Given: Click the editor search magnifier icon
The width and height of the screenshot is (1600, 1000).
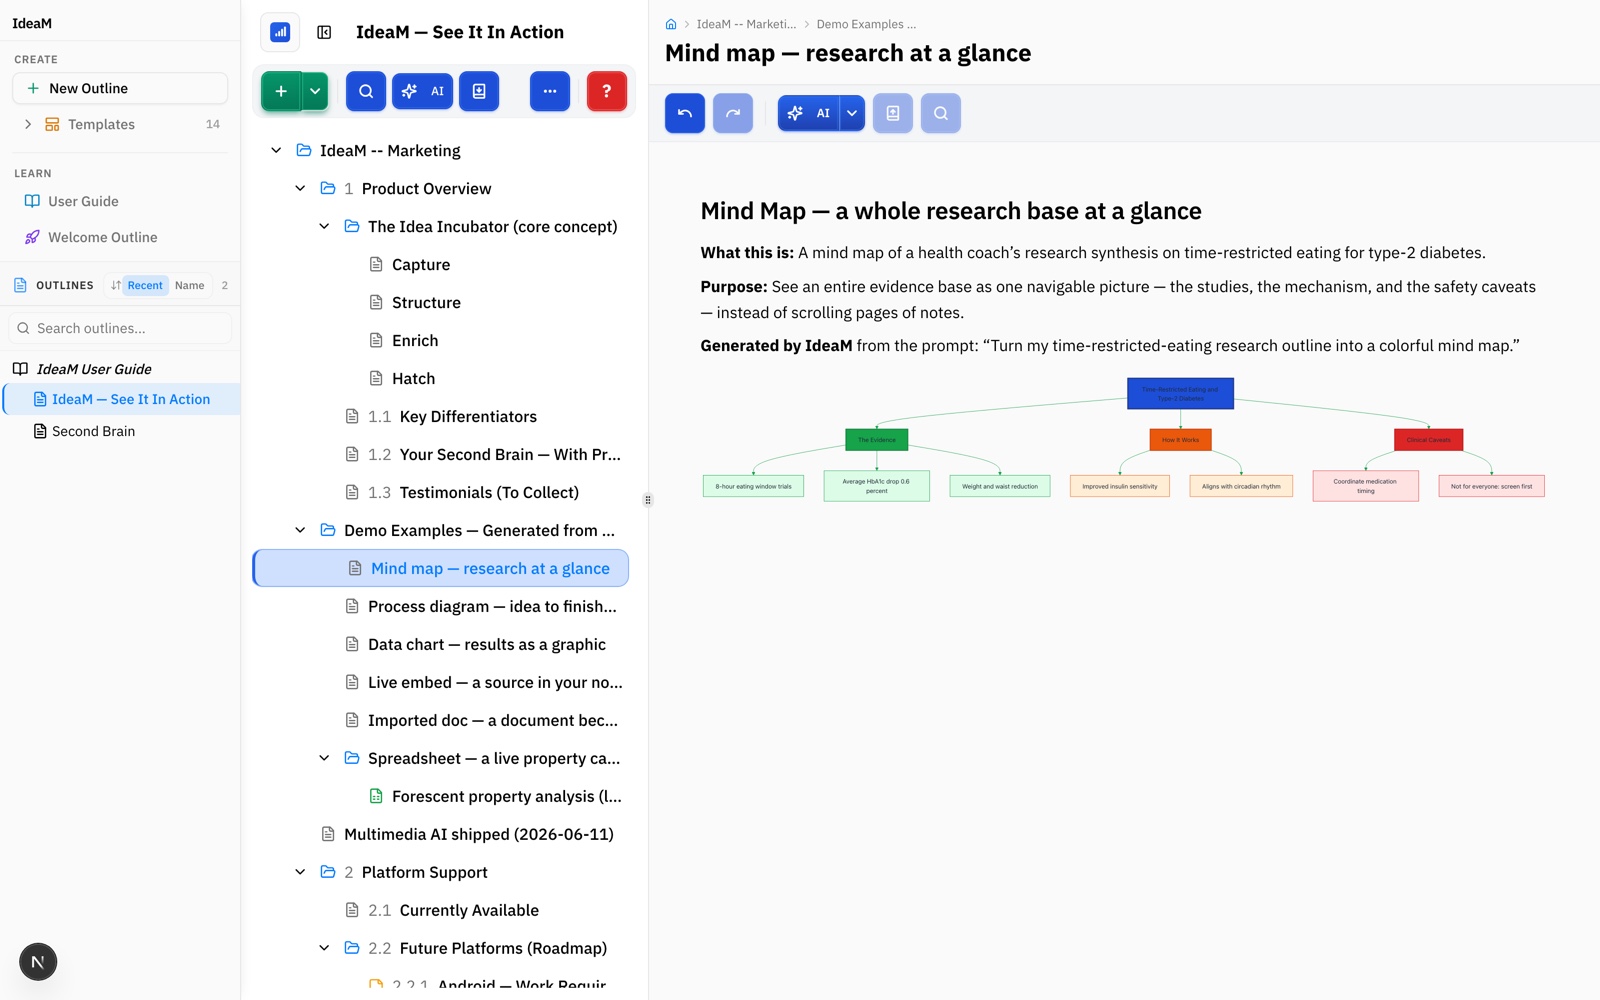Looking at the screenshot, I should [941, 113].
